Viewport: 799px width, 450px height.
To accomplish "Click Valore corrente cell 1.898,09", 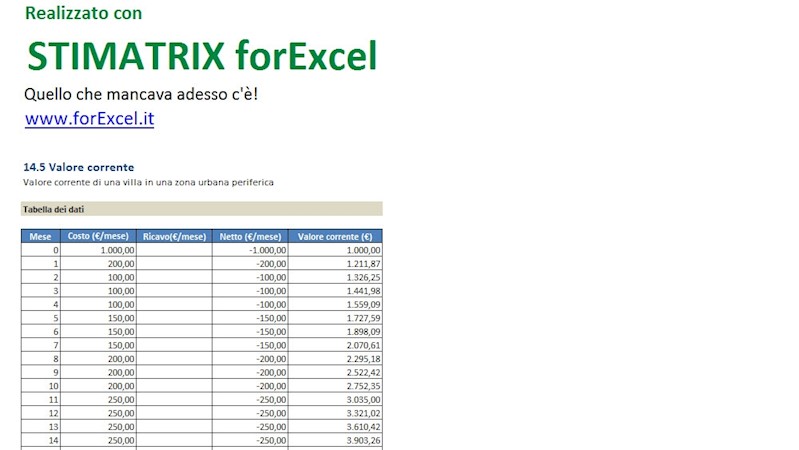I will [335, 332].
